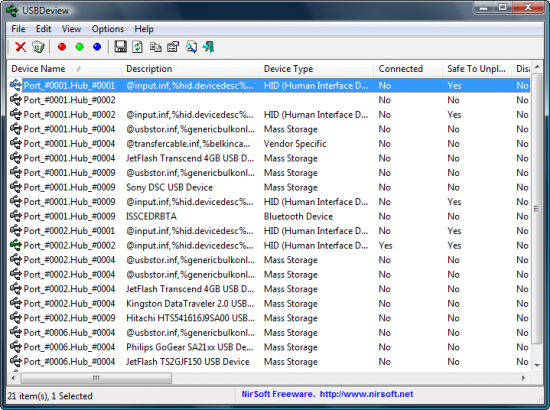Select the Sony DSC USB Device entry
550x410 pixels.
169,187
